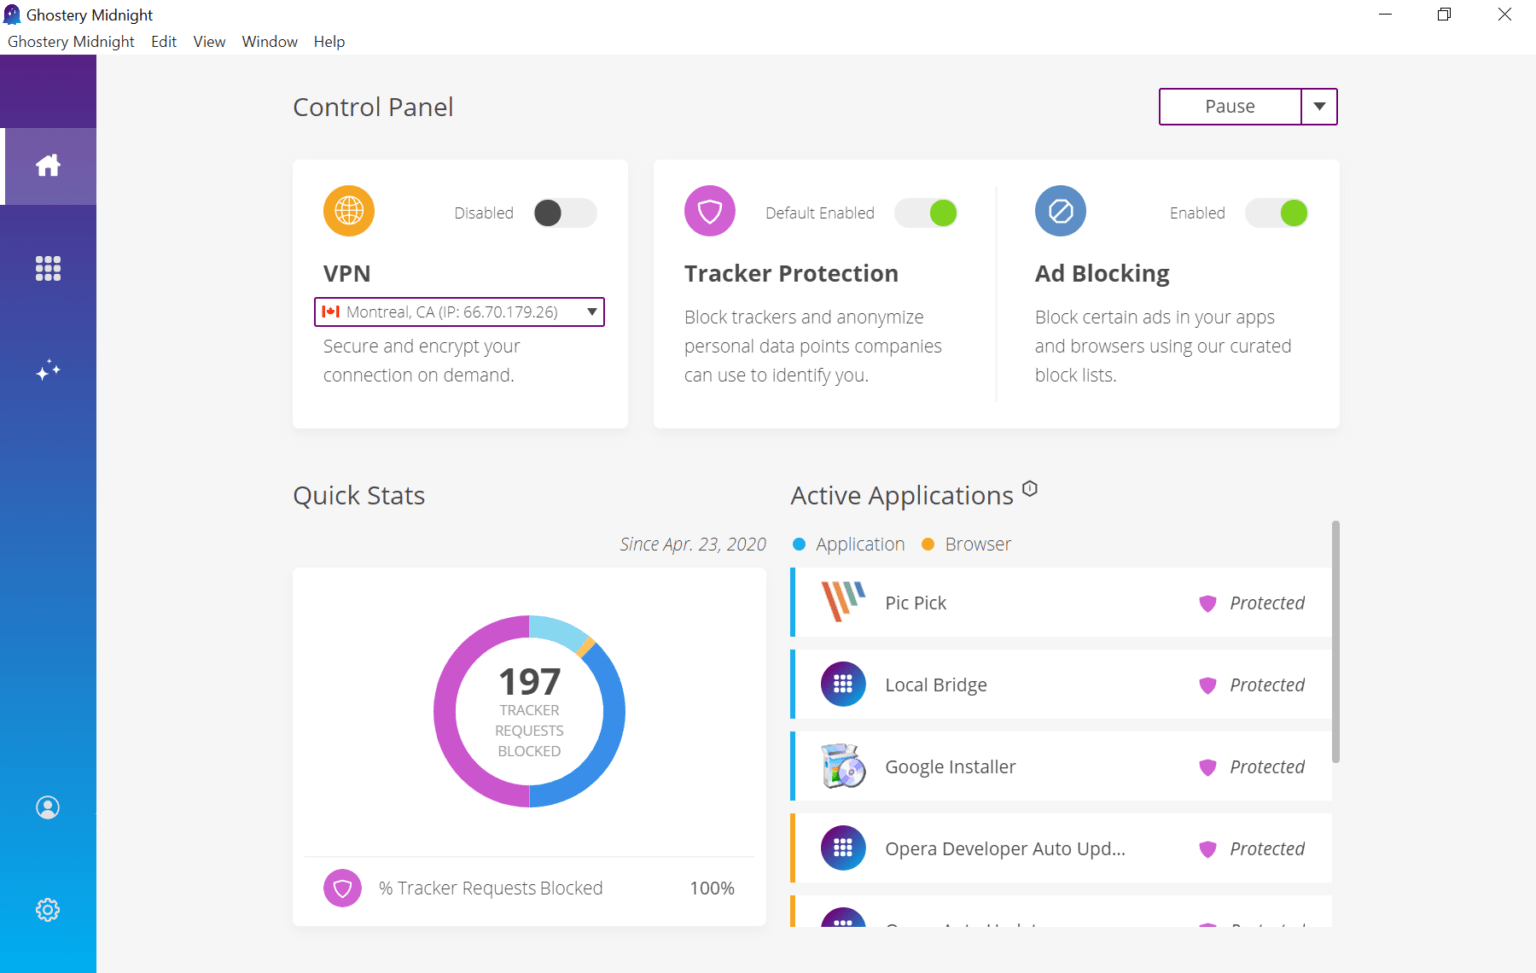Click the Ghostery ghost icon in title bar
This screenshot has height=973, width=1536.
click(12, 15)
